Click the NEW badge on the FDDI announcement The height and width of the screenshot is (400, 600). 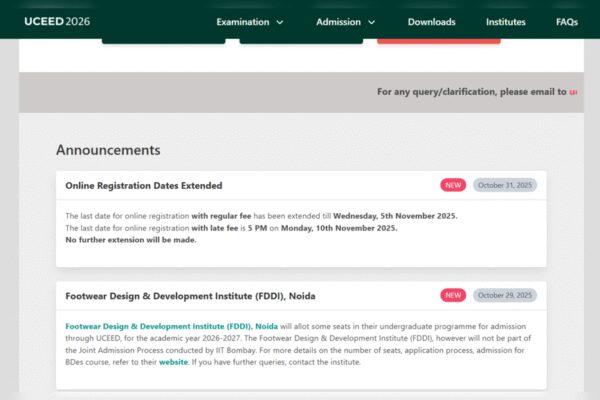453,296
